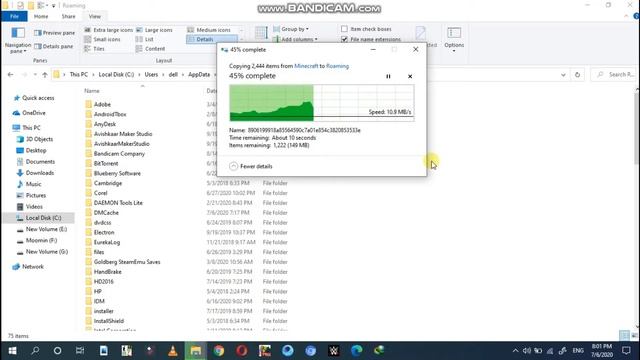Open Cortana circle on the taskbar

[58, 351]
